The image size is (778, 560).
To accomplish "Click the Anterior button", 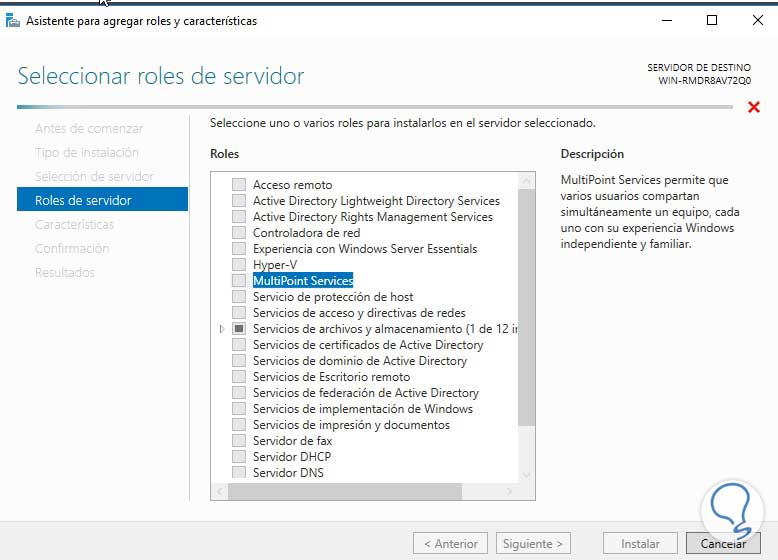I will click(x=451, y=544).
